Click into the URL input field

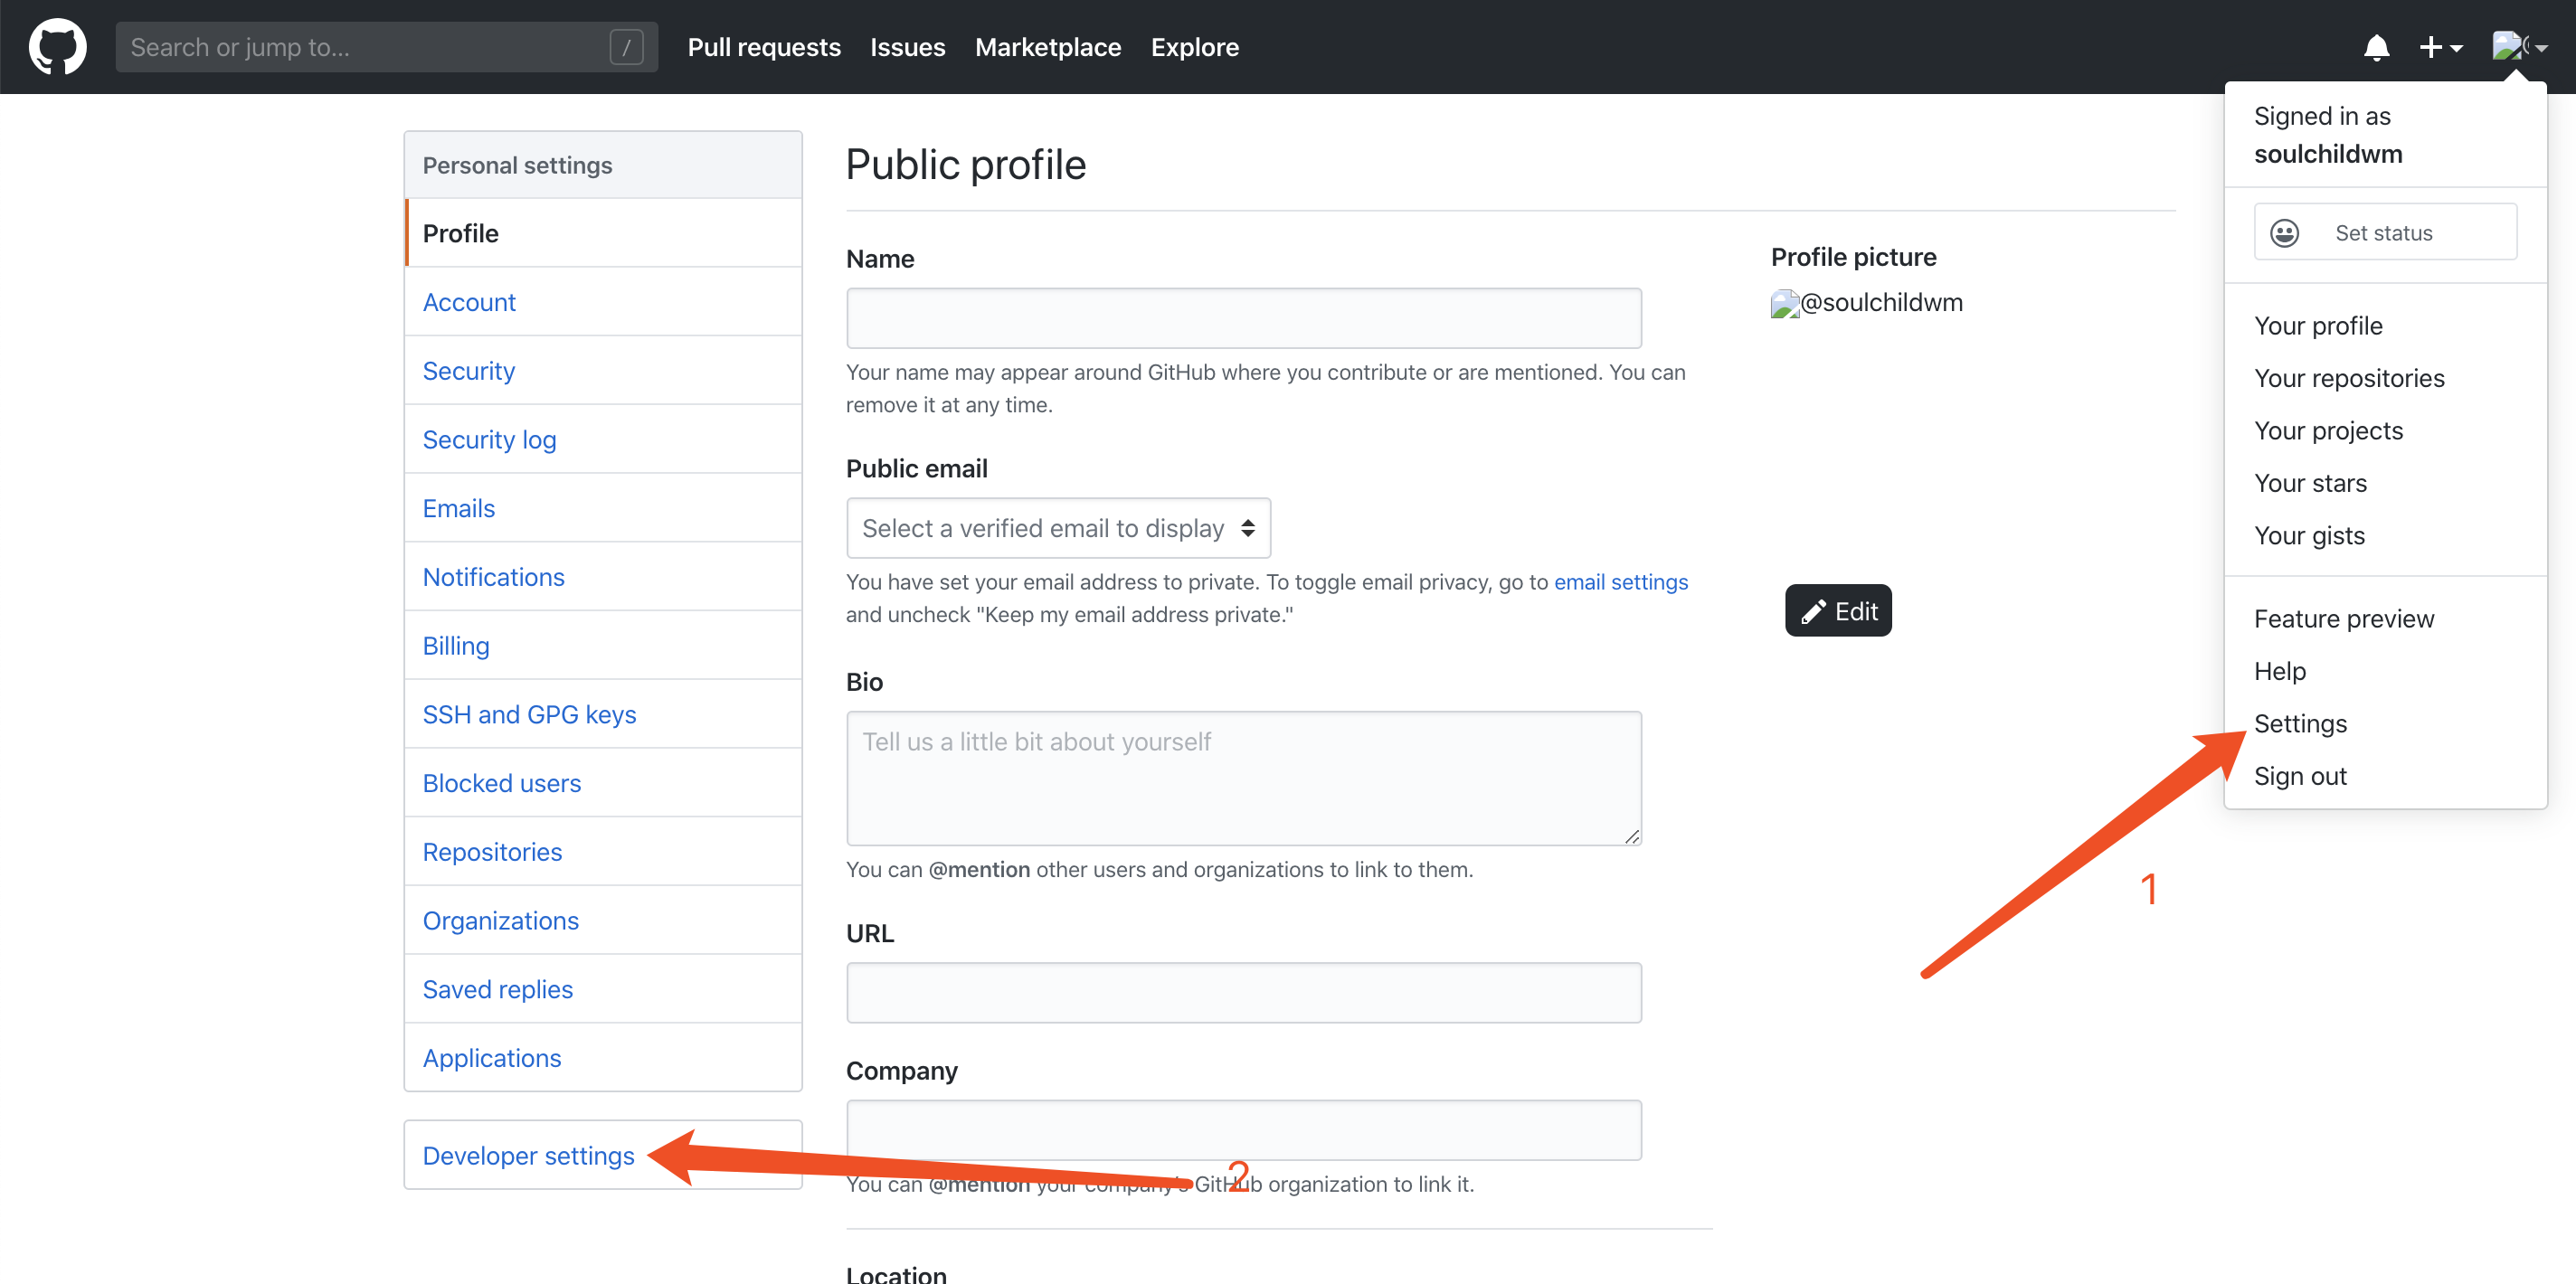click(x=1243, y=993)
